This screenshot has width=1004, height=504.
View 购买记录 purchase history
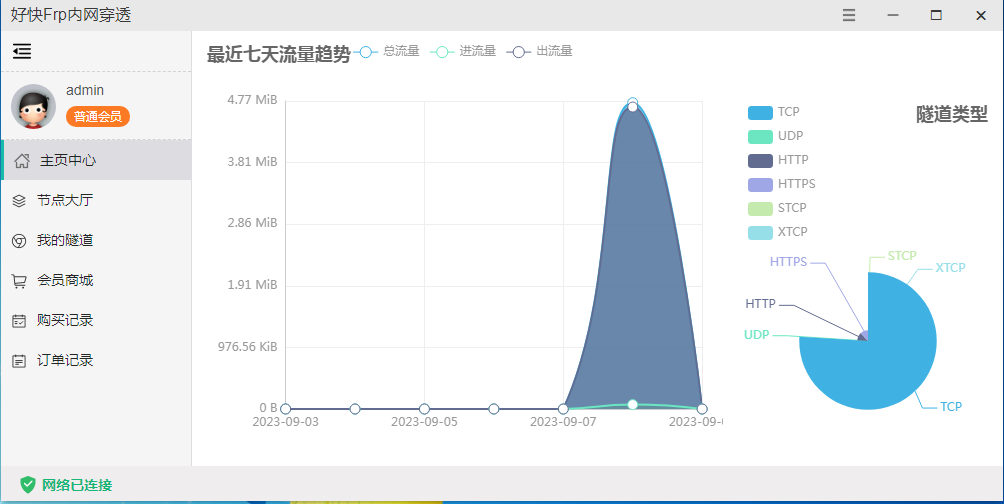pos(96,320)
